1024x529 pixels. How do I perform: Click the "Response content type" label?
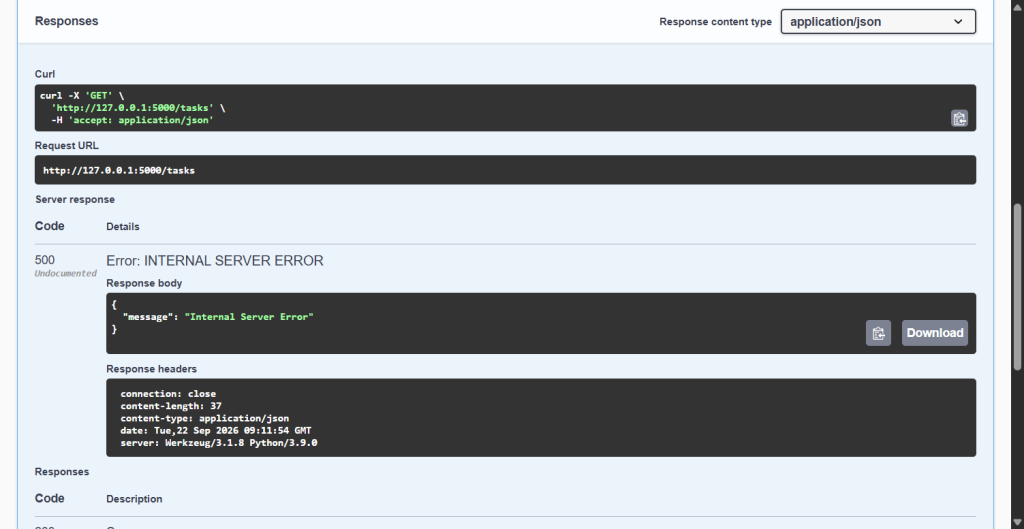(x=715, y=22)
